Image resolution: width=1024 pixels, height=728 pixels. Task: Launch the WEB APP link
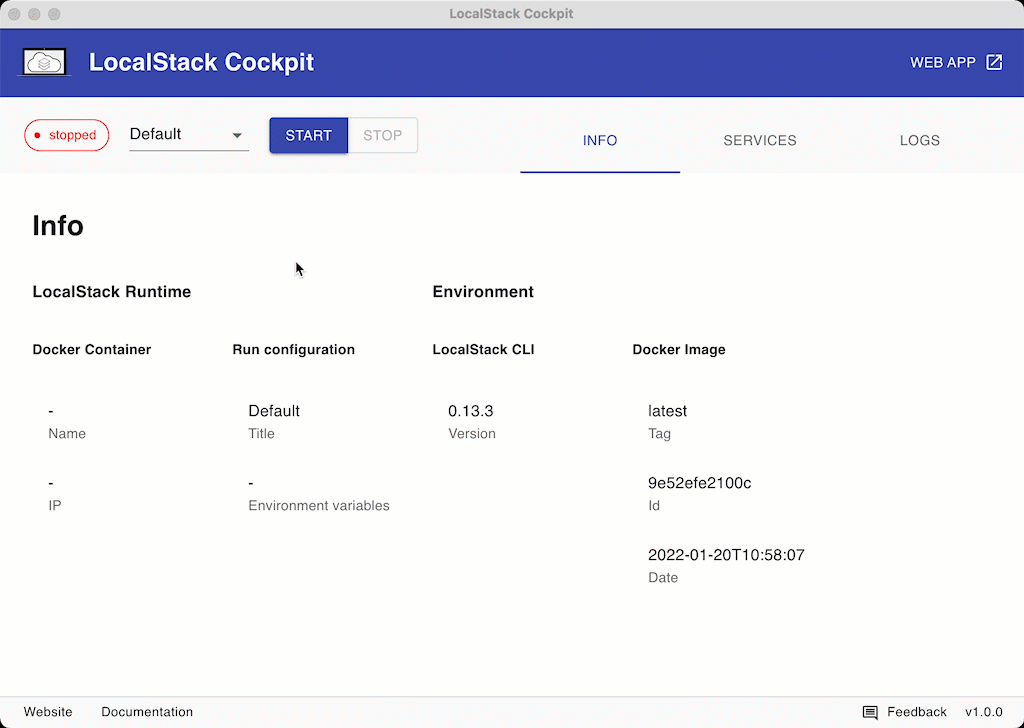tap(942, 62)
